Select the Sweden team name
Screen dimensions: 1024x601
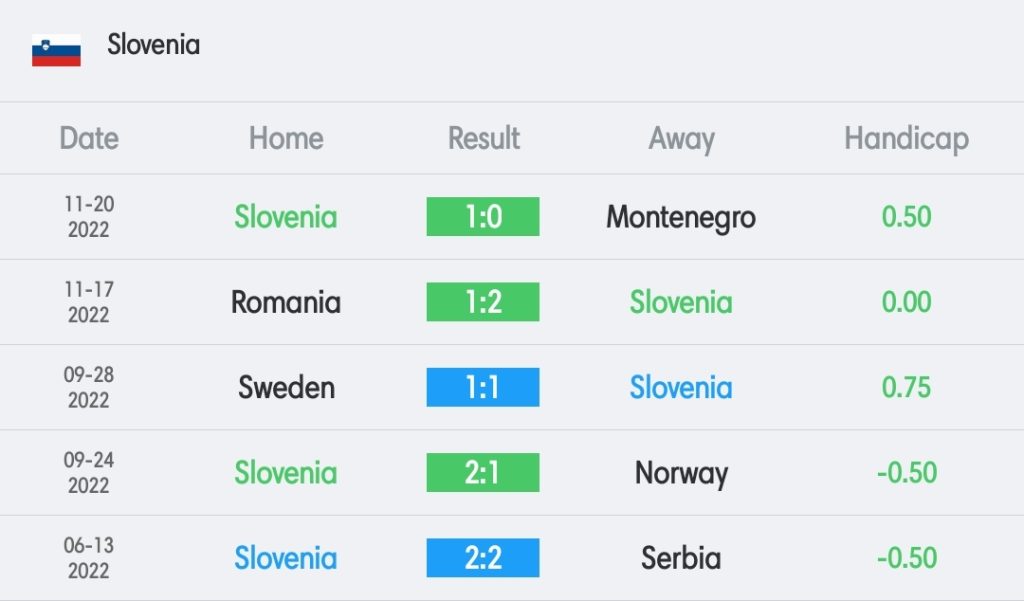pyautogui.click(x=286, y=387)
